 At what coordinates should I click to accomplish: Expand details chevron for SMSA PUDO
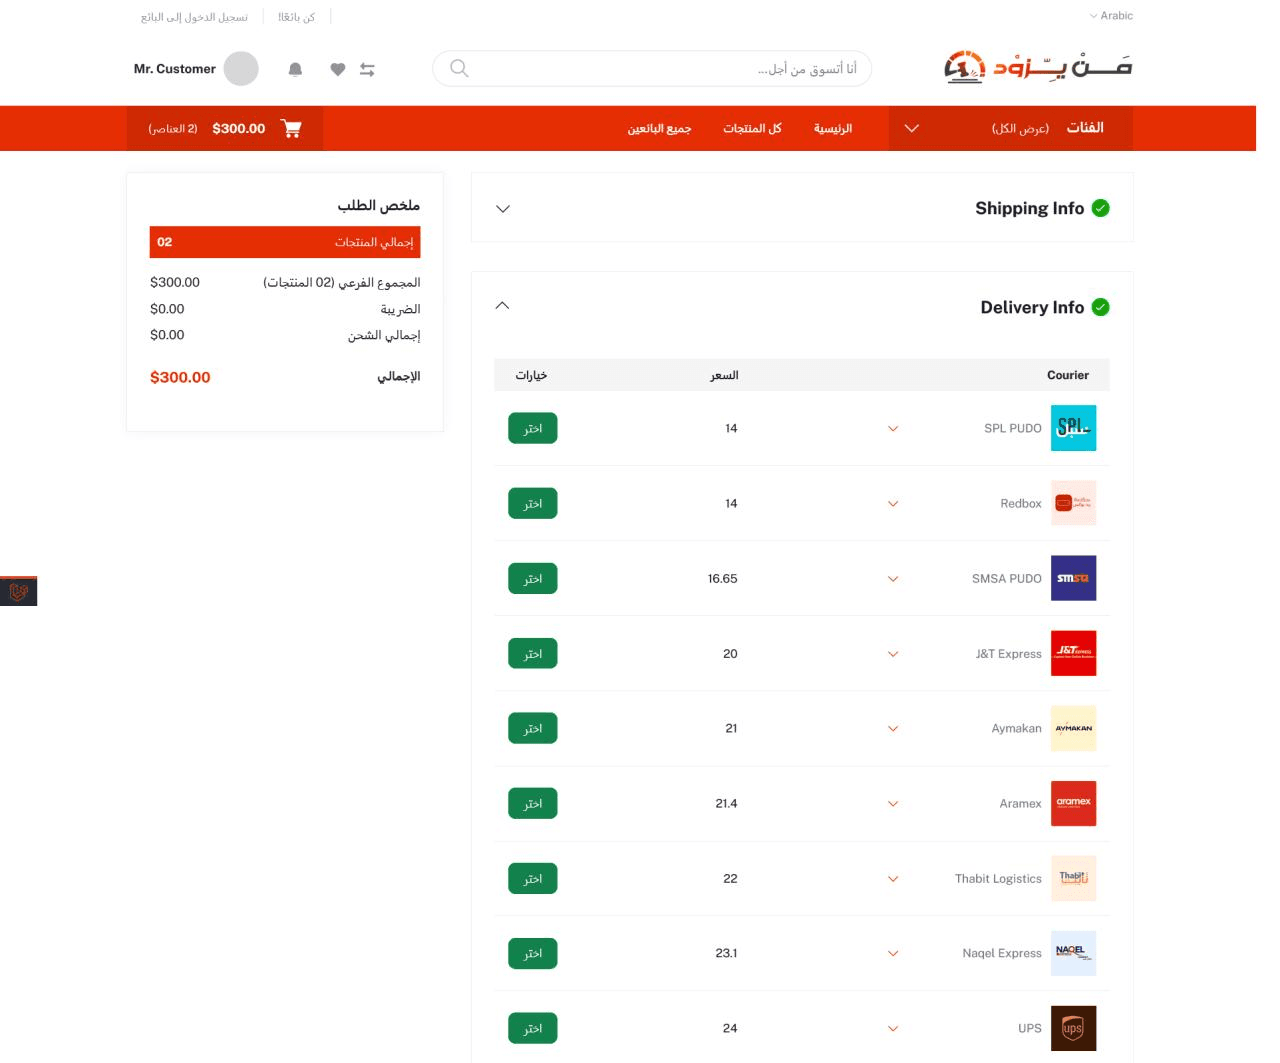pyautogui.click(x=893, y=578)
